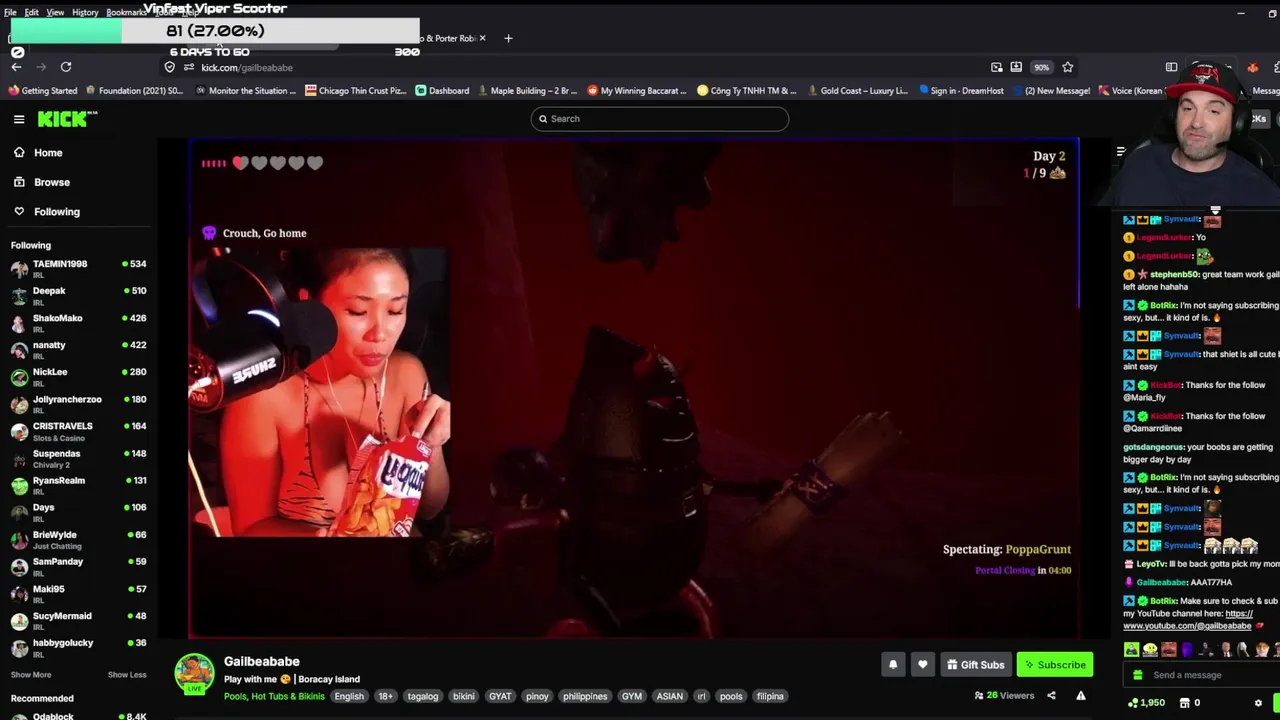Open the browser File menu
The height and width of the screenshot is (720, 1280).
point(10,12)
